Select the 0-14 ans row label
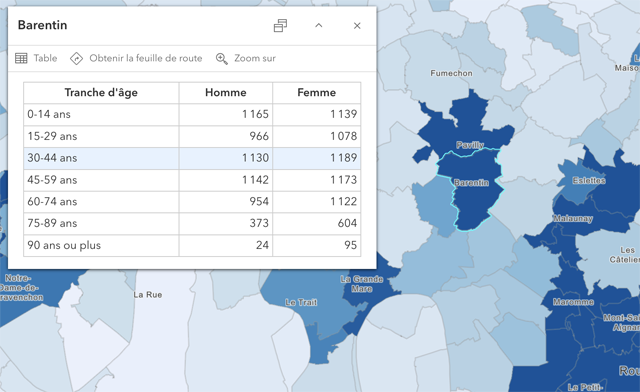The width and height of the screenshot is (640, 392). coord(49,114)
